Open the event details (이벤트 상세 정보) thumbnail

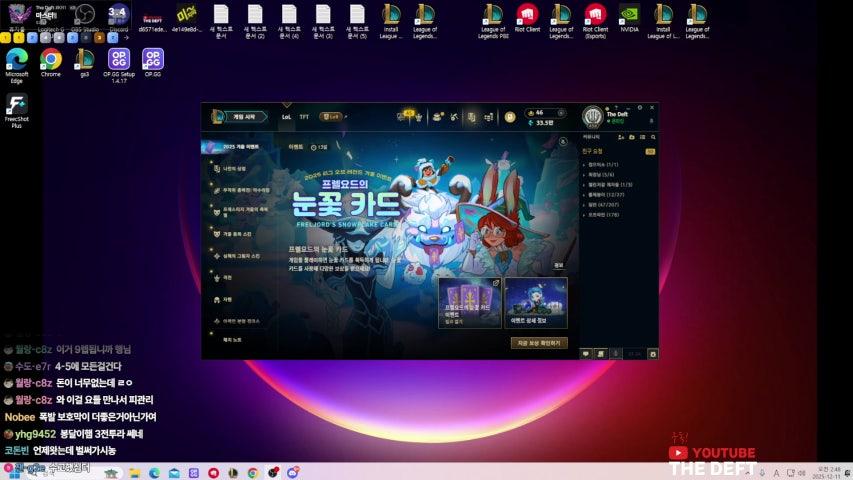click(535, 303)
